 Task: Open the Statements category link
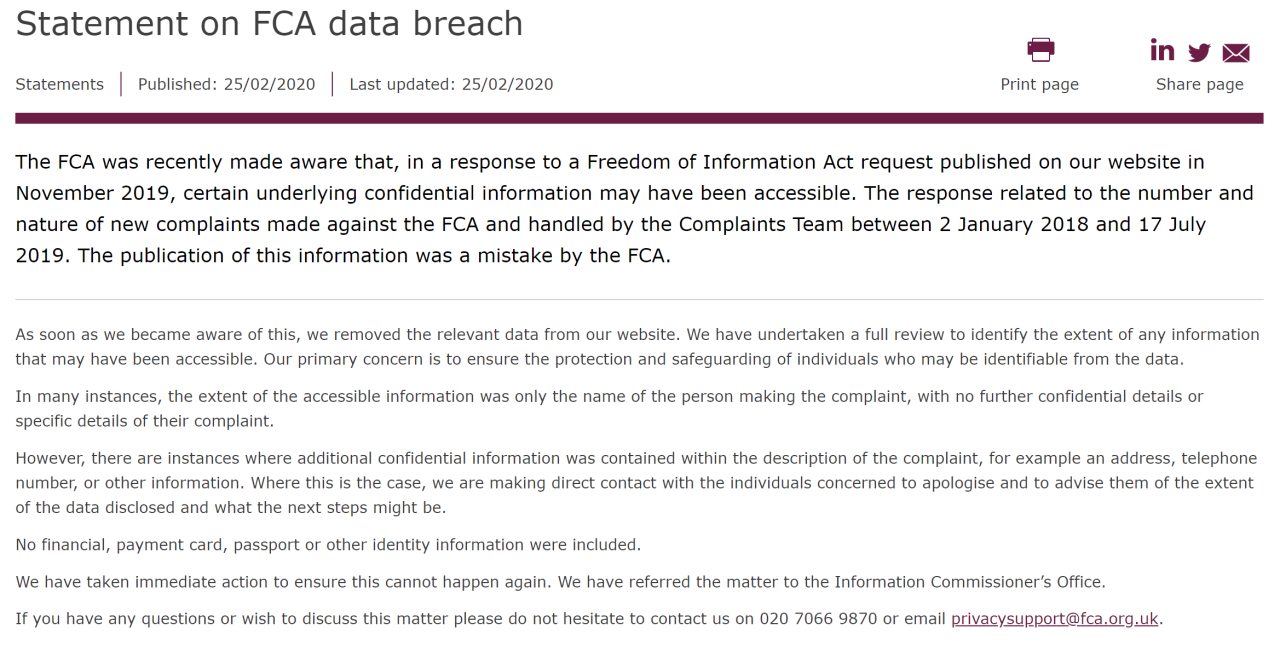(x=59, y=84)
